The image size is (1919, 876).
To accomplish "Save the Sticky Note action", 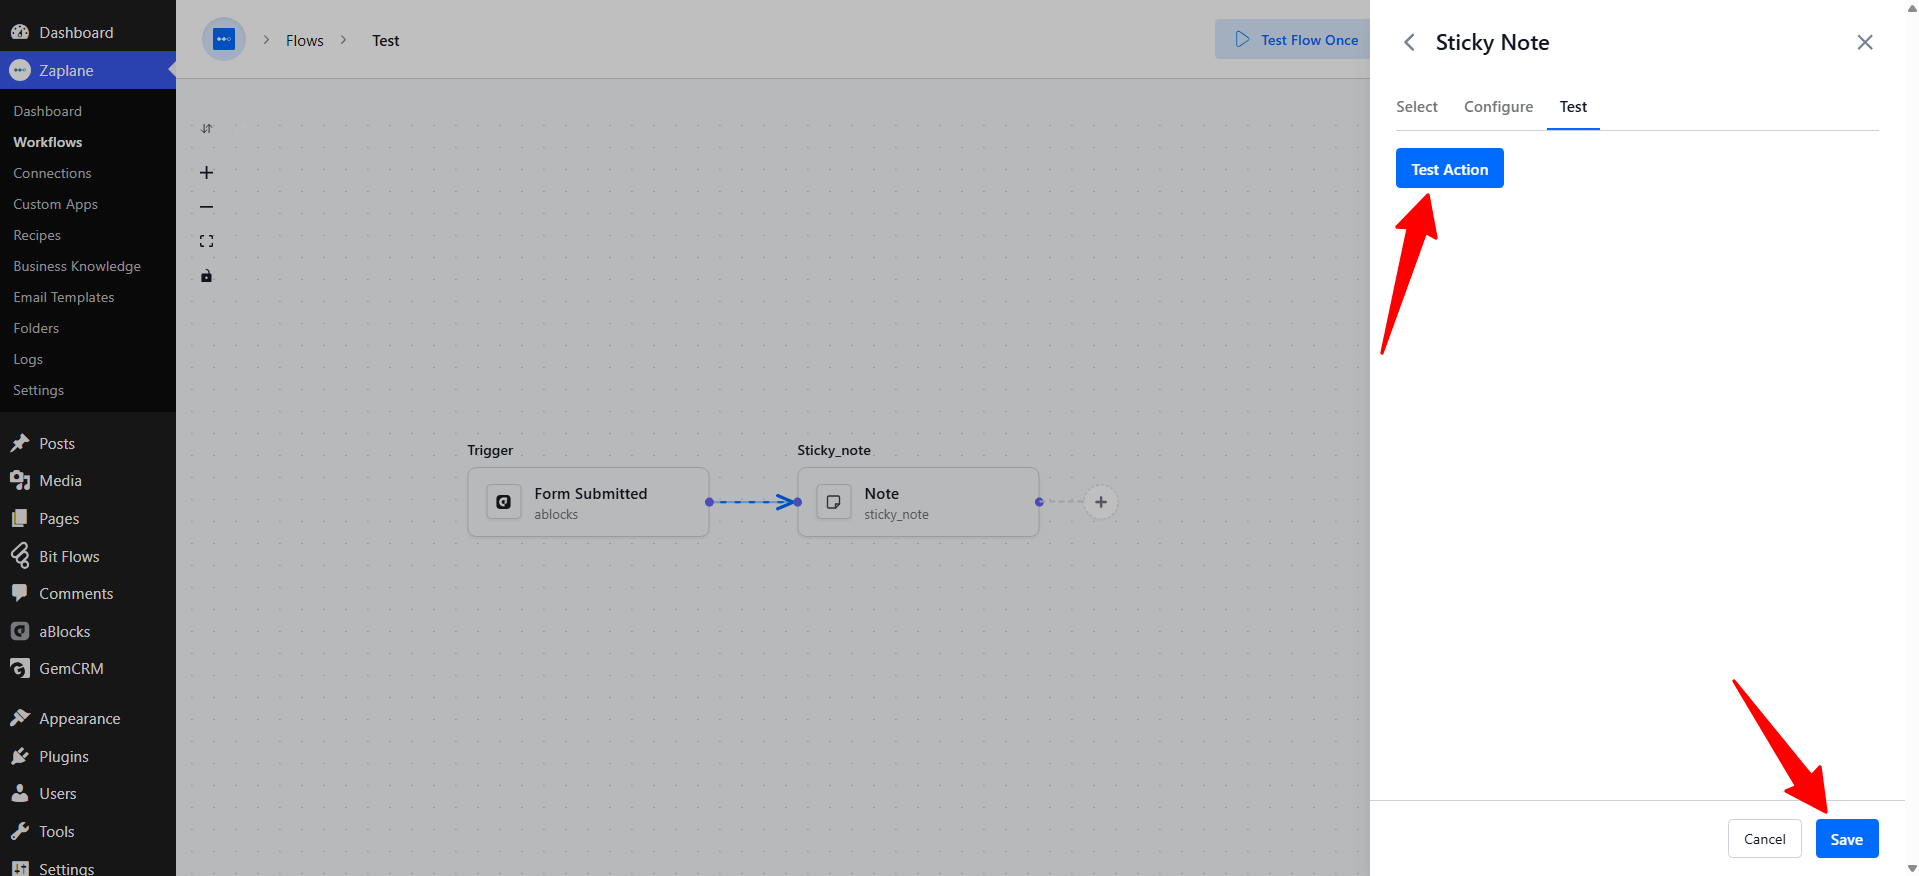I will (x=1847, y=839).
